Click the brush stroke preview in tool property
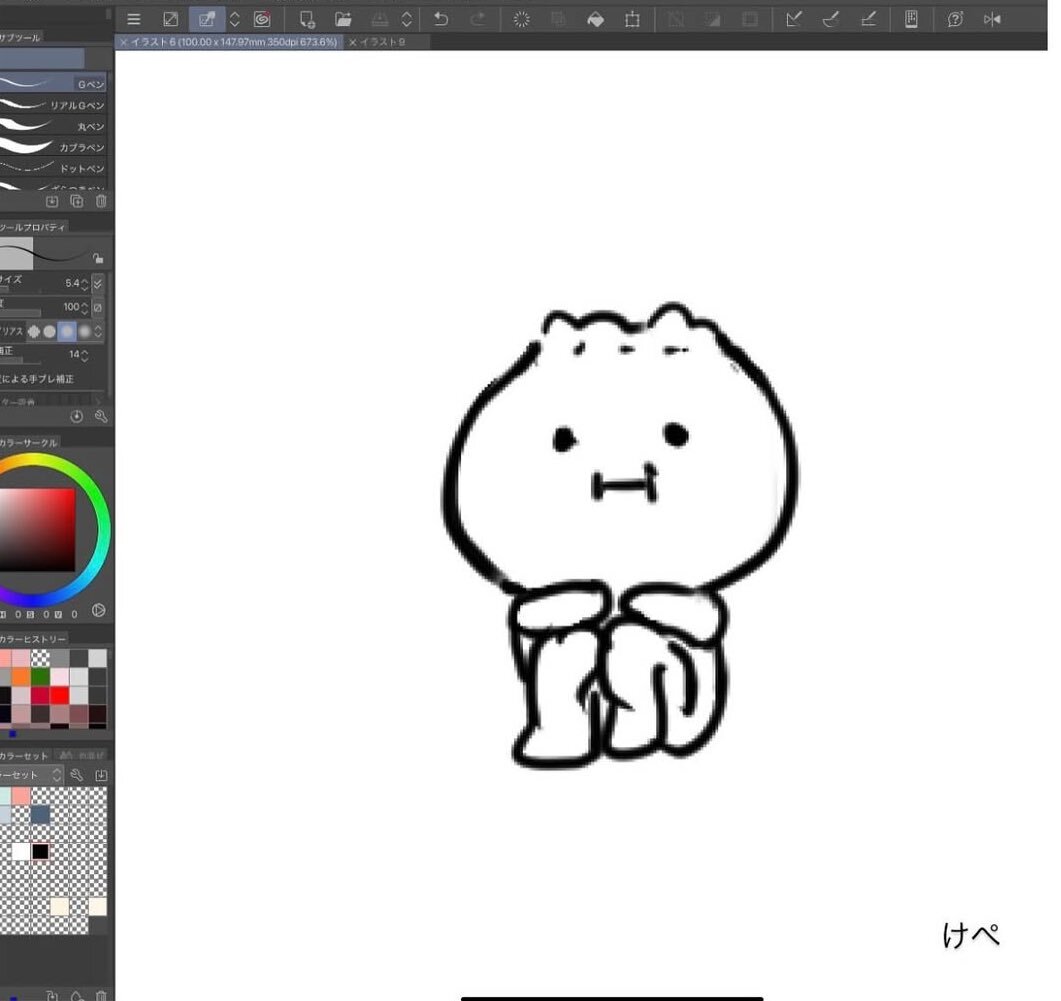 coord(44,254)
